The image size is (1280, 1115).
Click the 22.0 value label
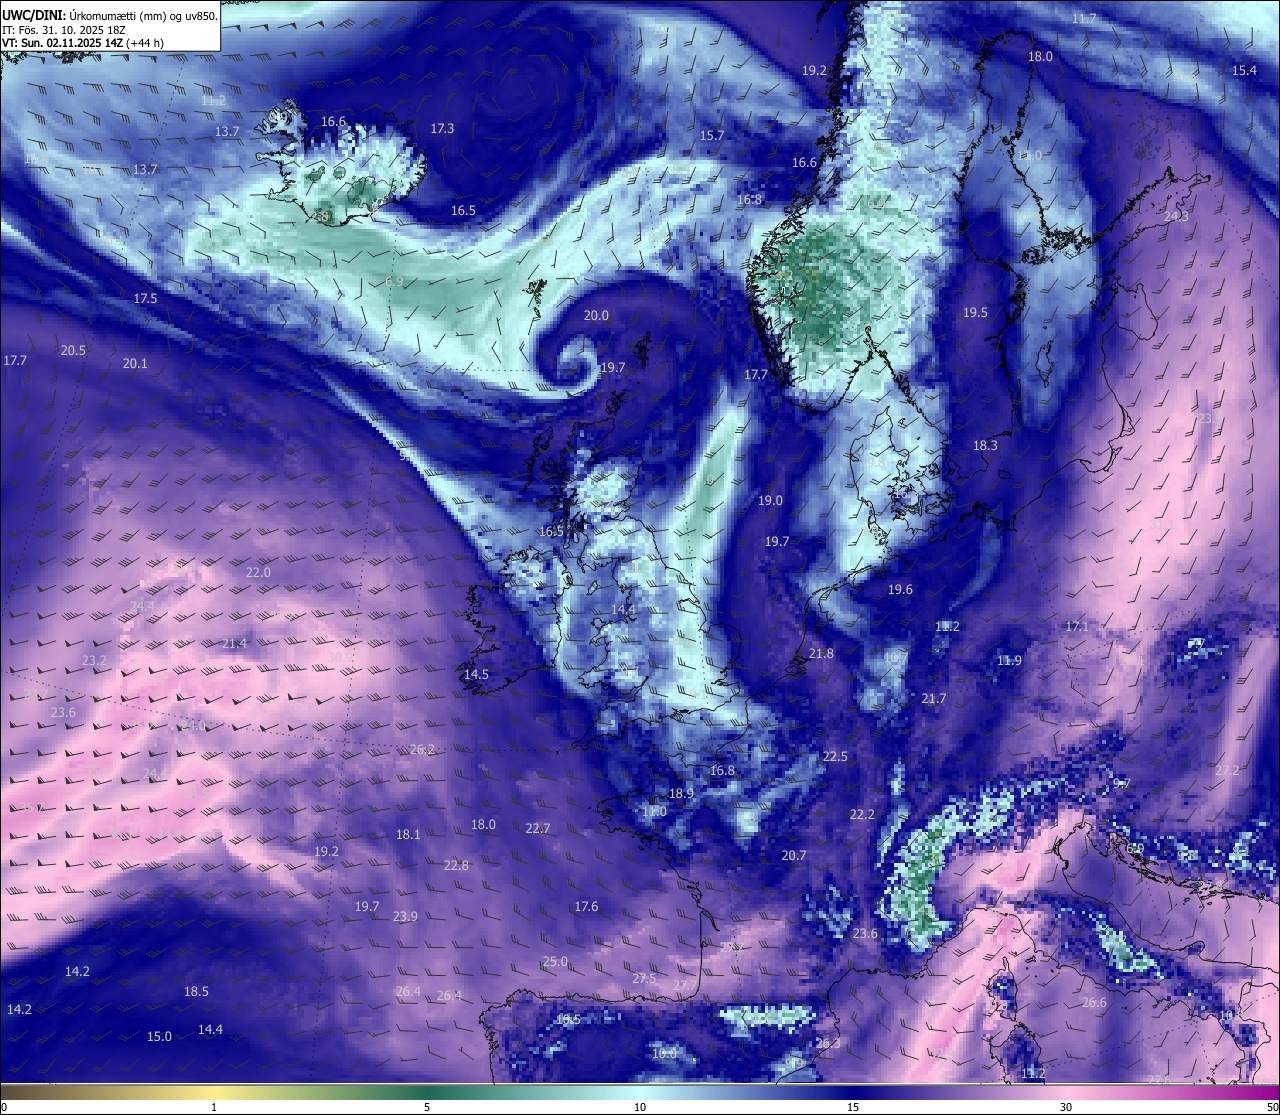tap(258, 572)
